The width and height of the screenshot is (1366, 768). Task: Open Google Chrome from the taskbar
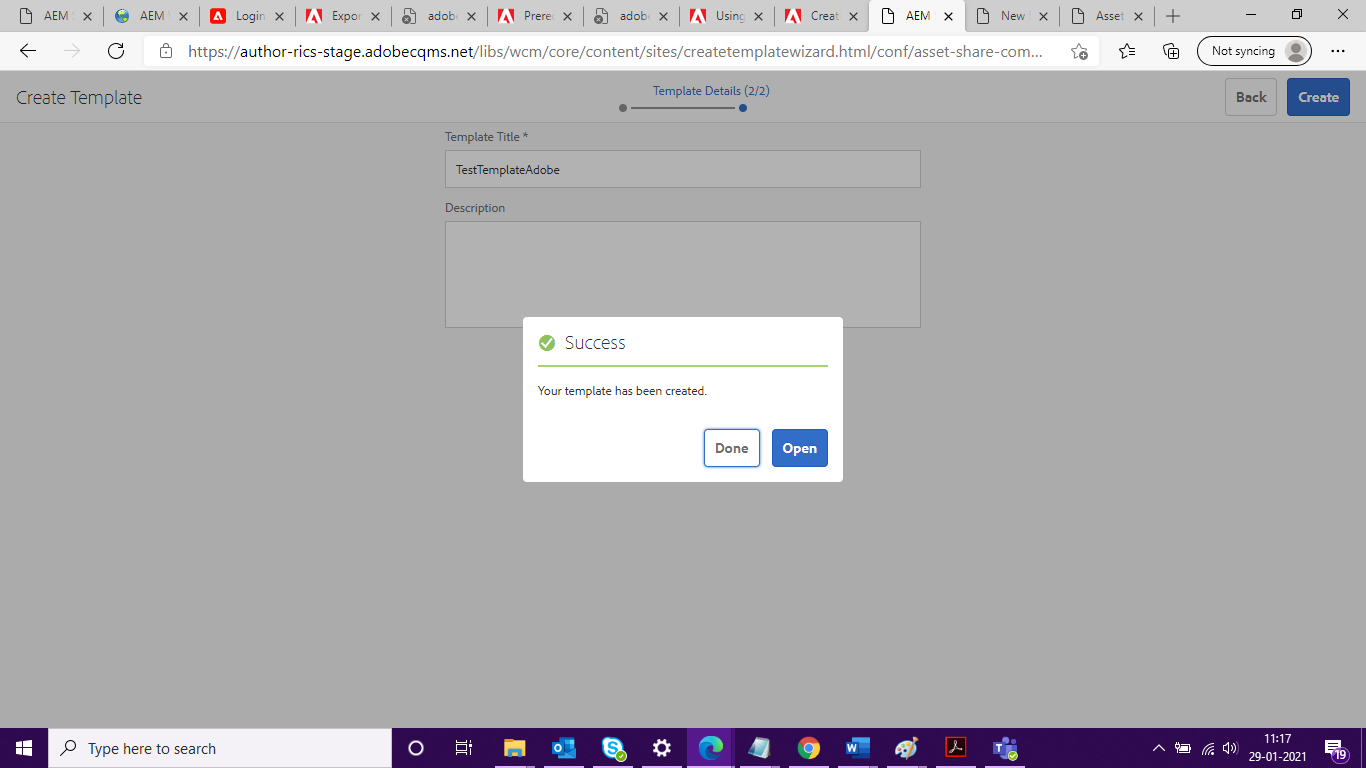[808, 747]
